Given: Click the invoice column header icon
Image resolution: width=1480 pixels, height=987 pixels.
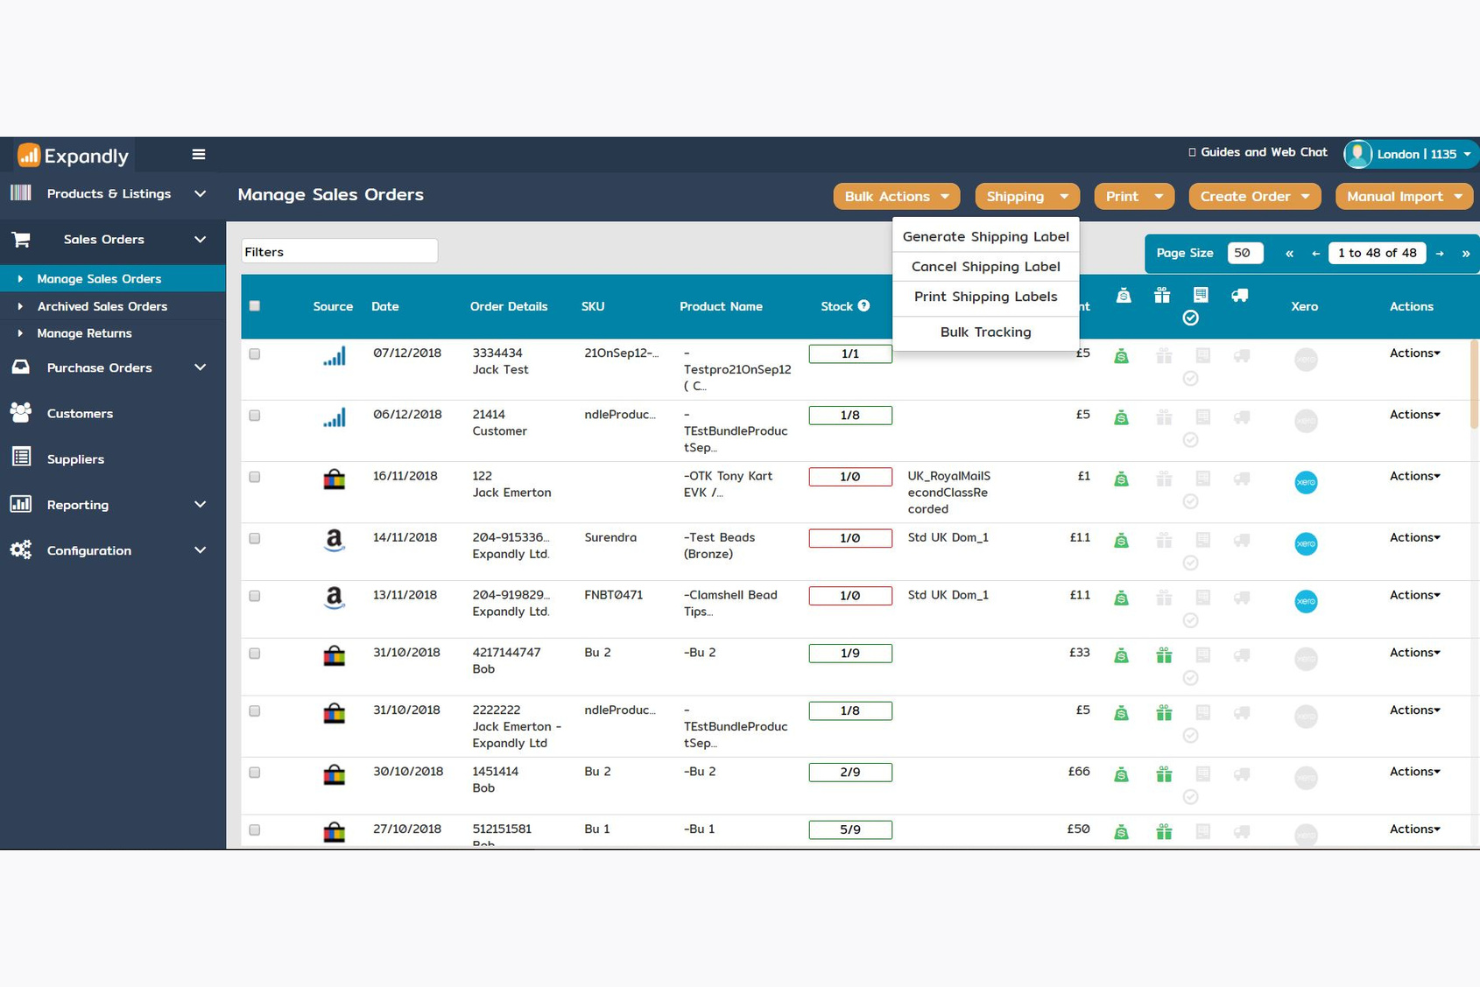Looking at the screenshot, I should point(1201,295).
